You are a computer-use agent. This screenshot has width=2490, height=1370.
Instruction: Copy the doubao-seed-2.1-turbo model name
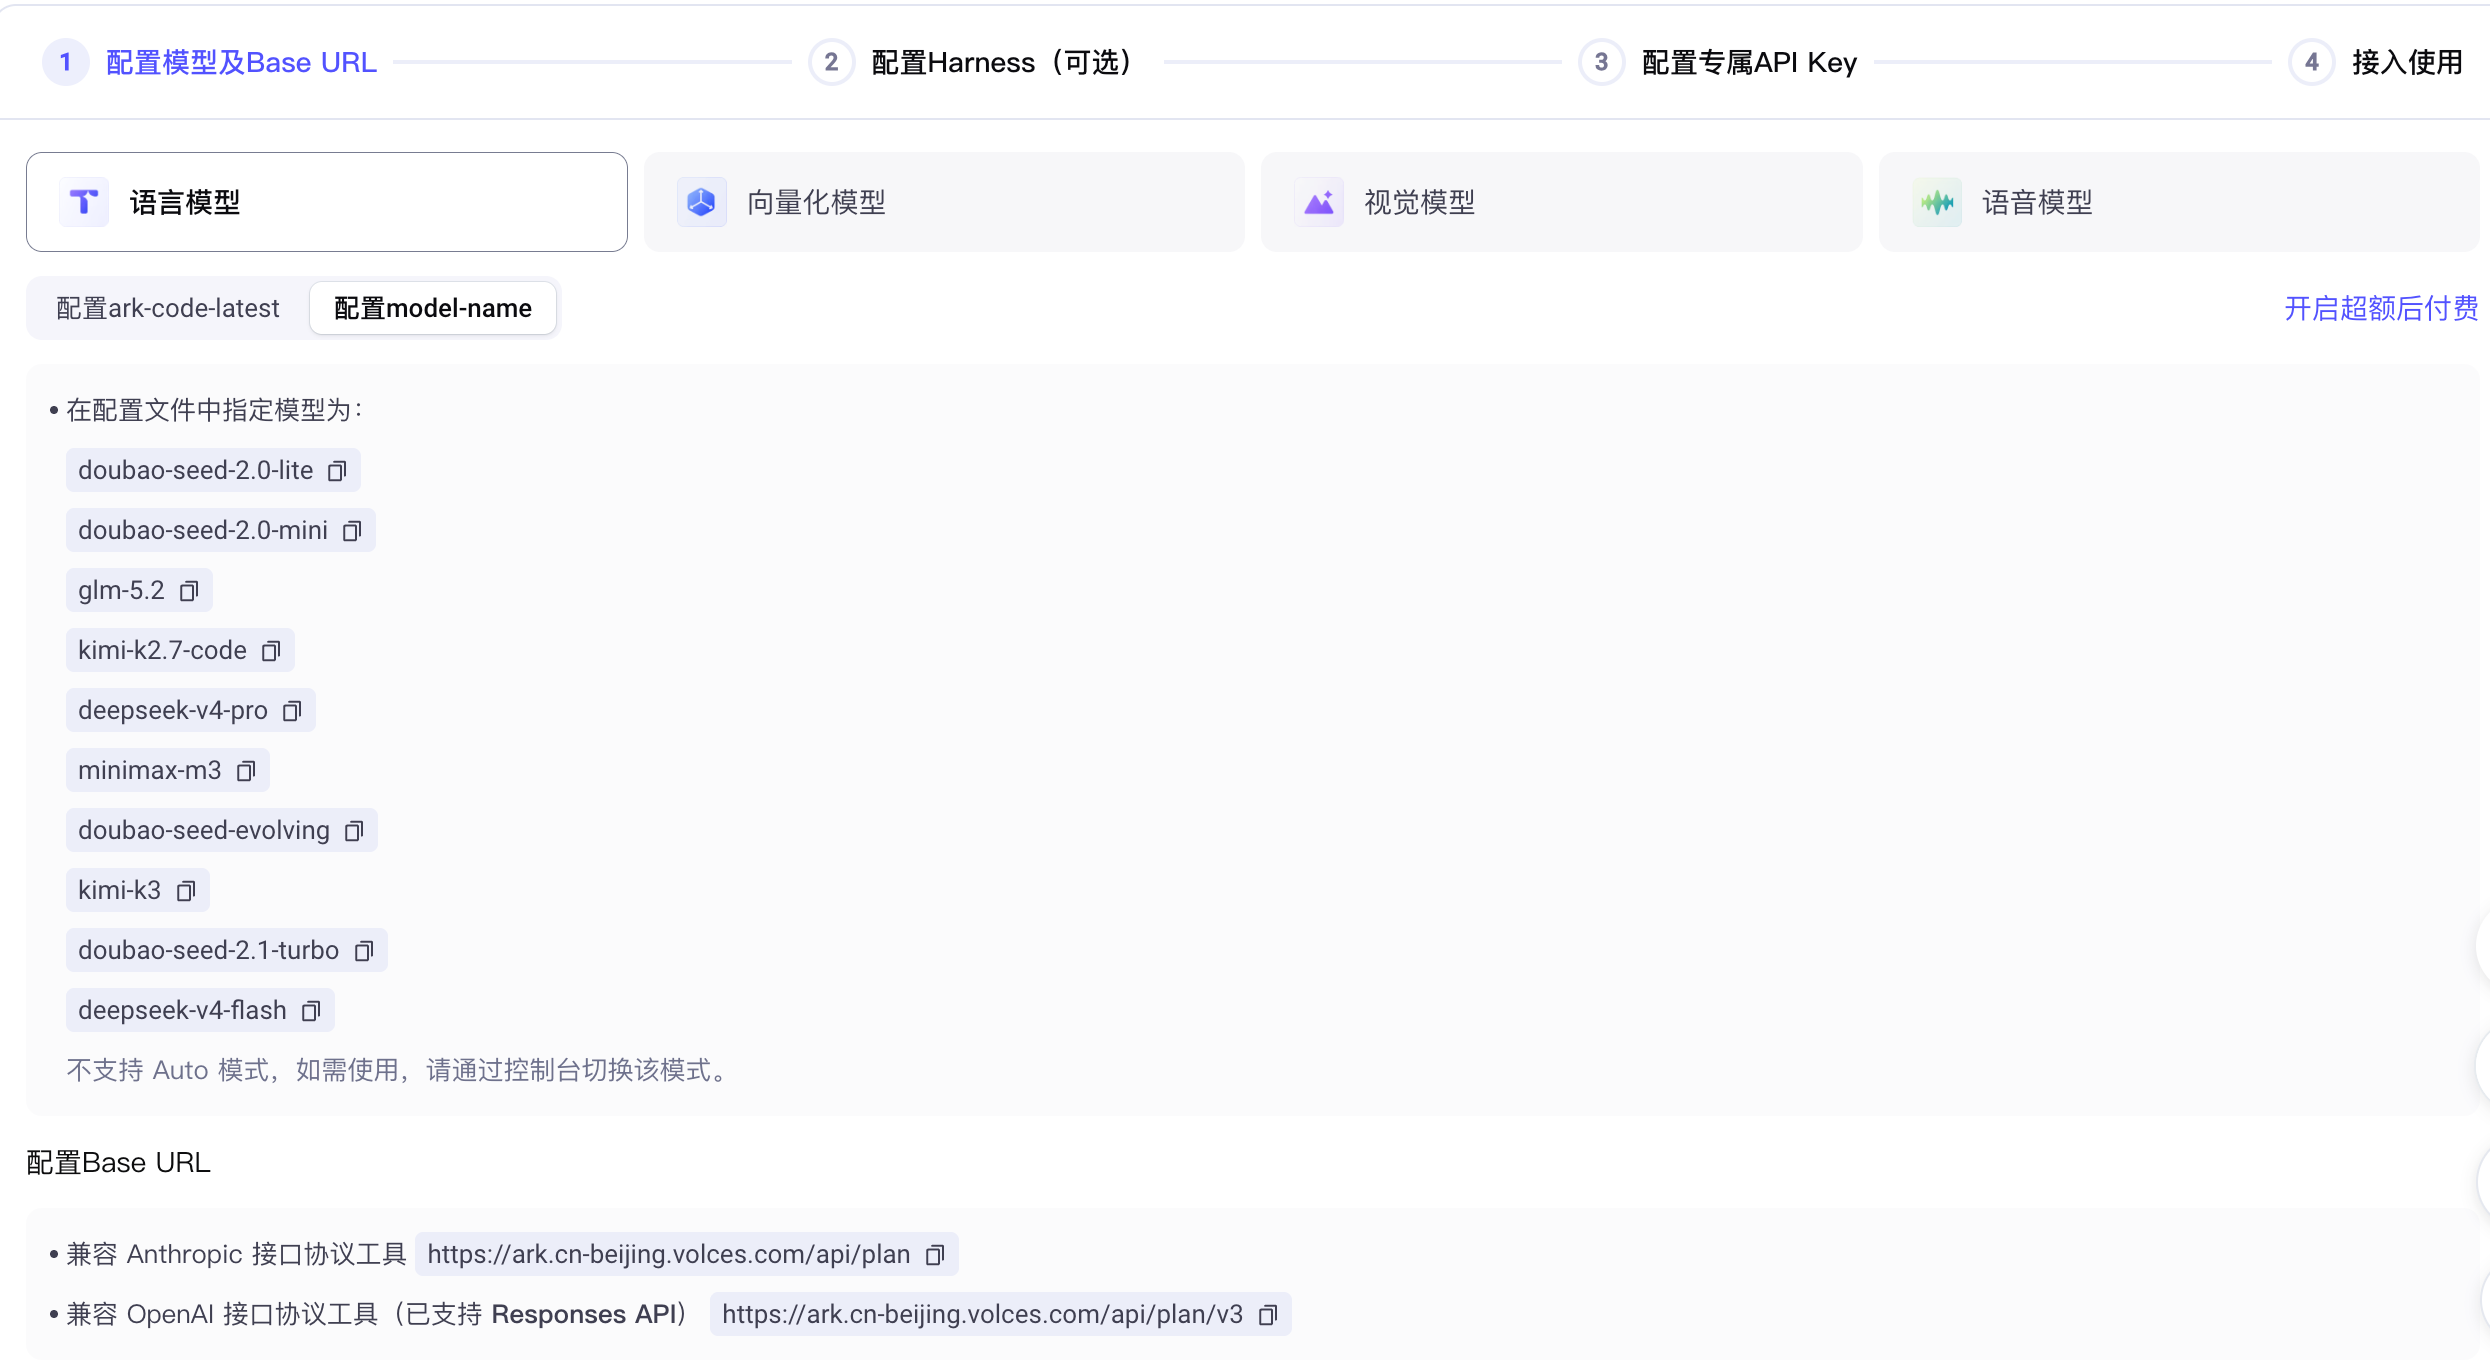point(364,951)
